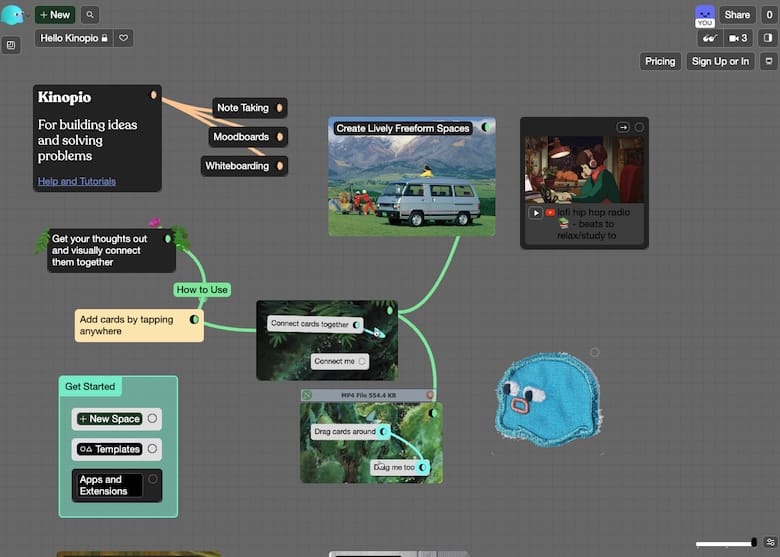780x557 pixels.
Task: Check the Apps and Extensions checkbox
Action: click(152, 479)
